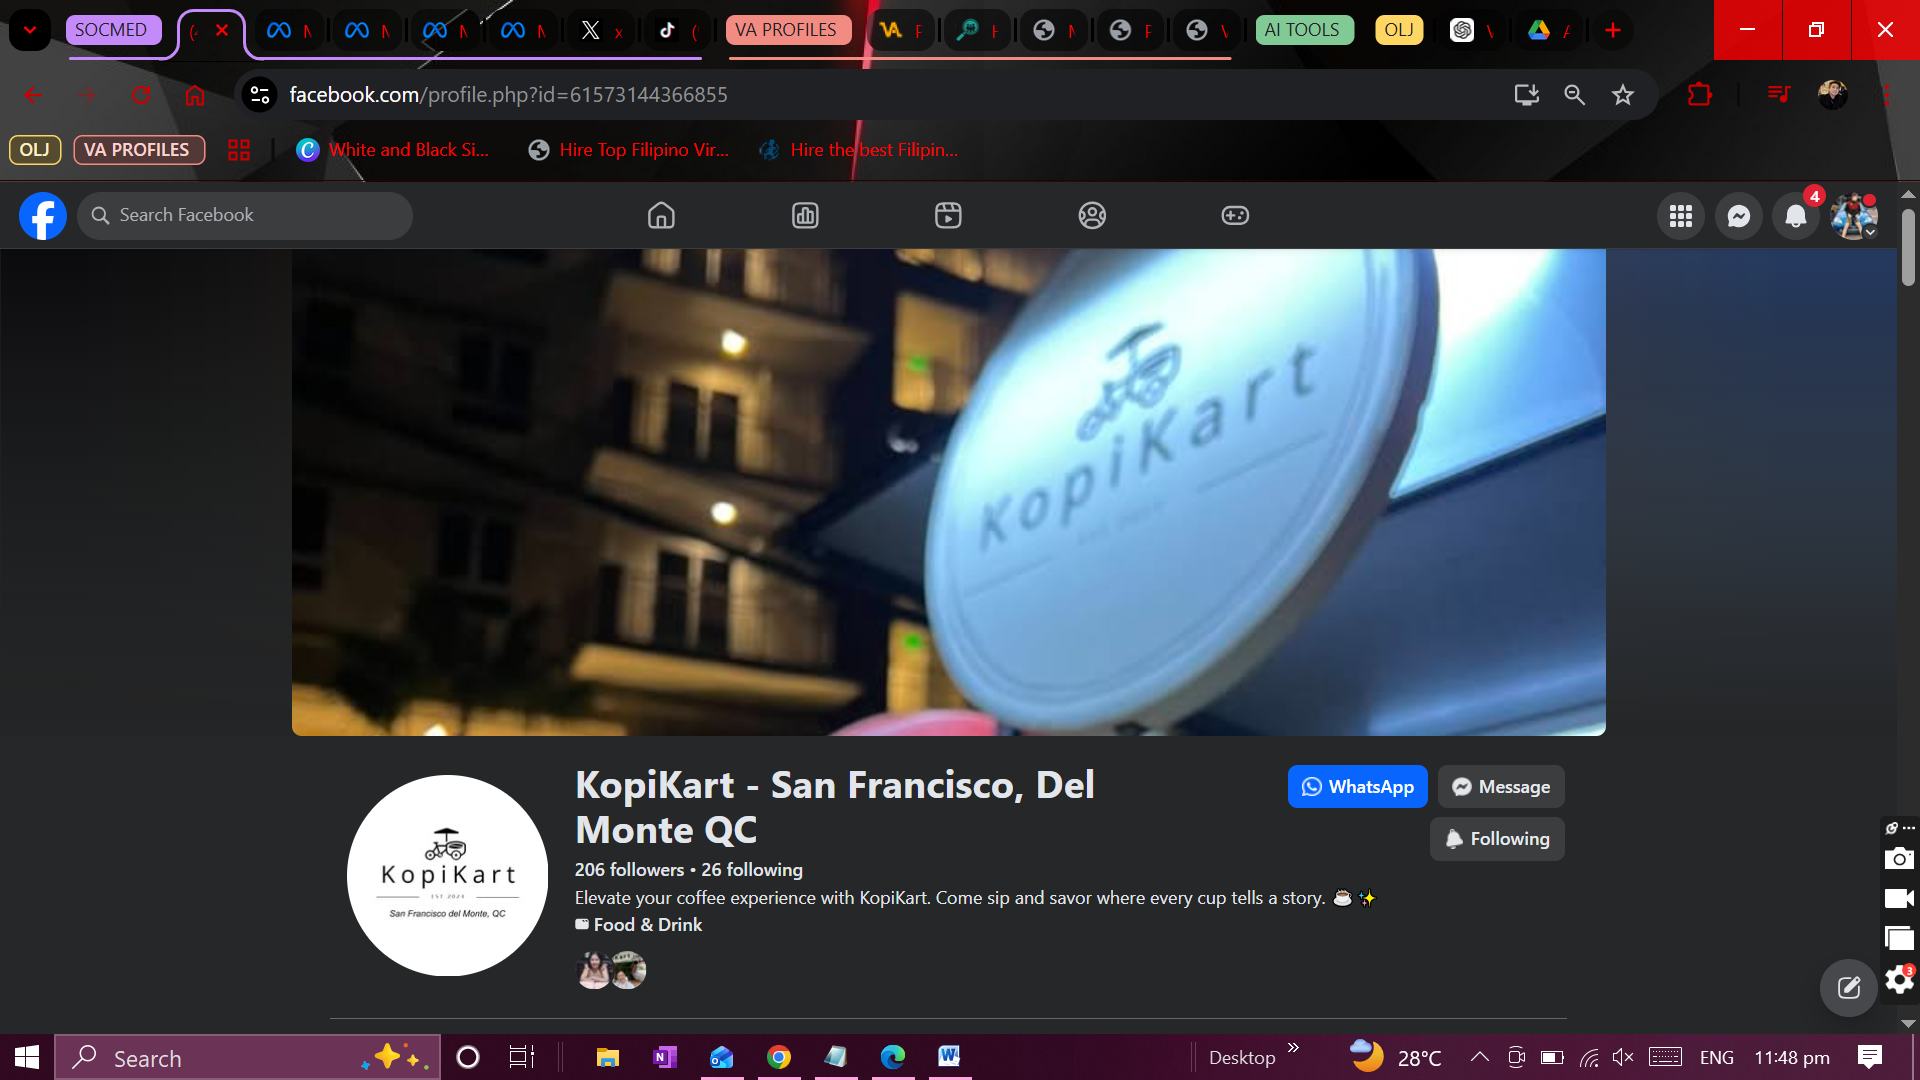Viewport: 1920px width, 1080px height.
Task: Collapse the SOCMED tab group
Action: (x=111, y=30)
